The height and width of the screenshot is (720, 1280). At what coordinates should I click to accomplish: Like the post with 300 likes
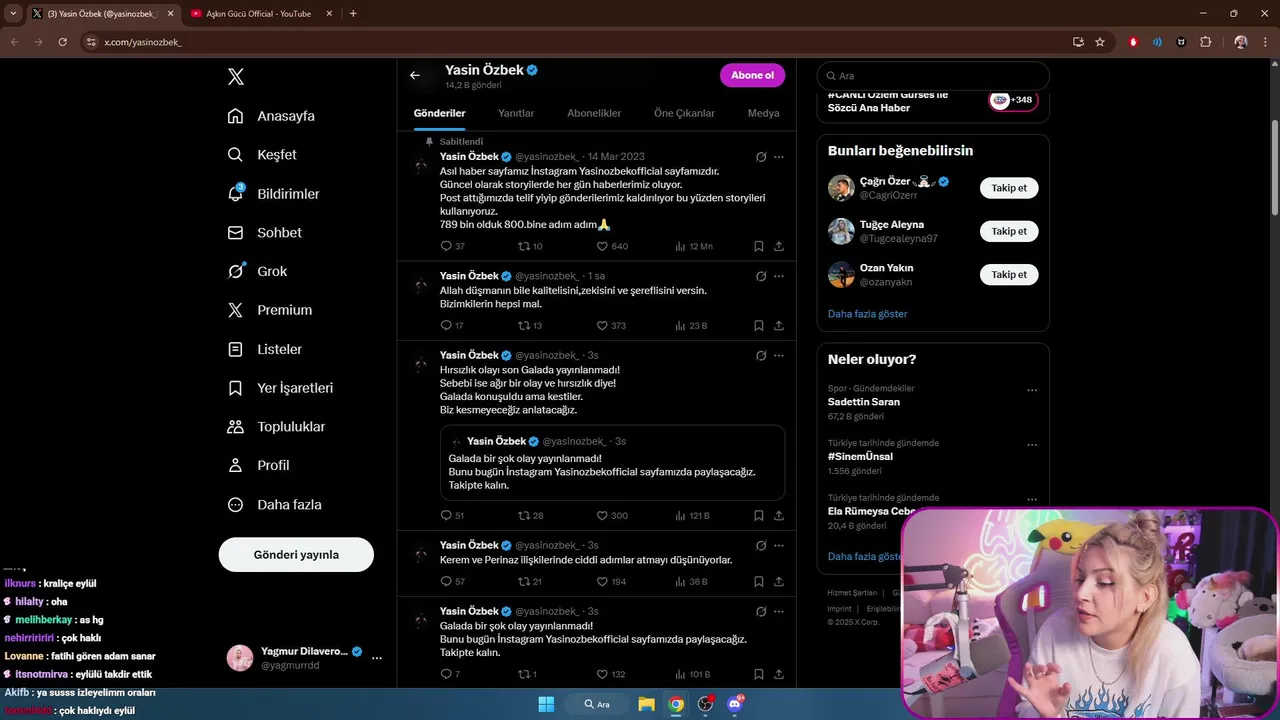coord(612,515)
